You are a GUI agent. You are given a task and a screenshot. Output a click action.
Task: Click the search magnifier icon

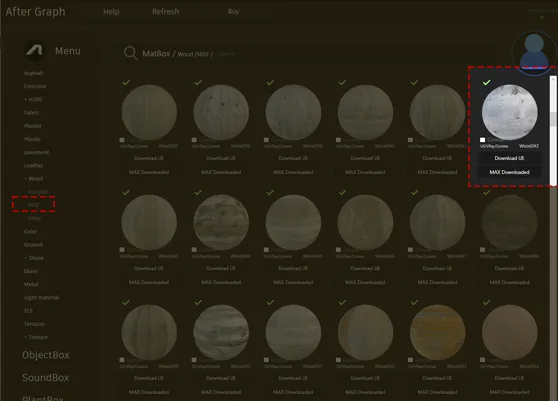[130, 53]
